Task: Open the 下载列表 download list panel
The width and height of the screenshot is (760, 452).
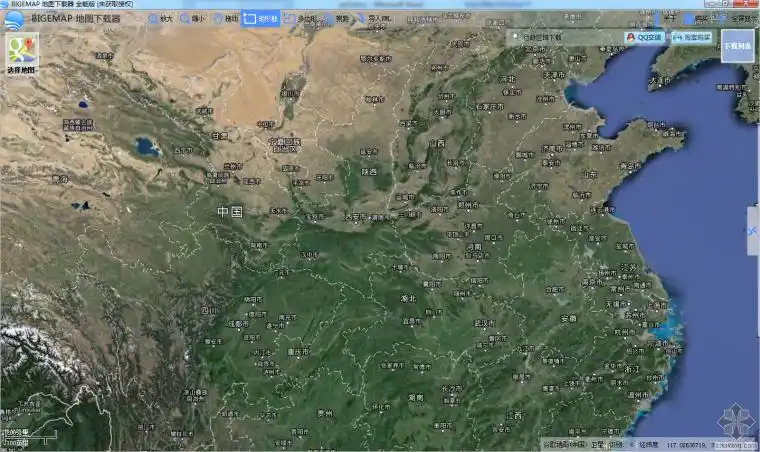Action: point(737,46)
